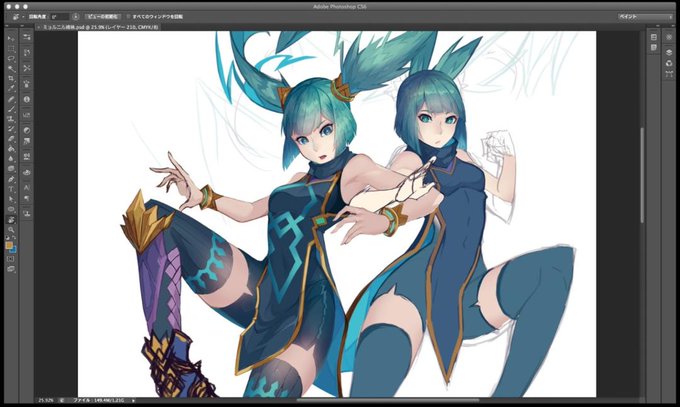The width and height of the screenshot is (680, 407).
Task: Click the ファイル size status text
Action: click(x=98, y=400)
